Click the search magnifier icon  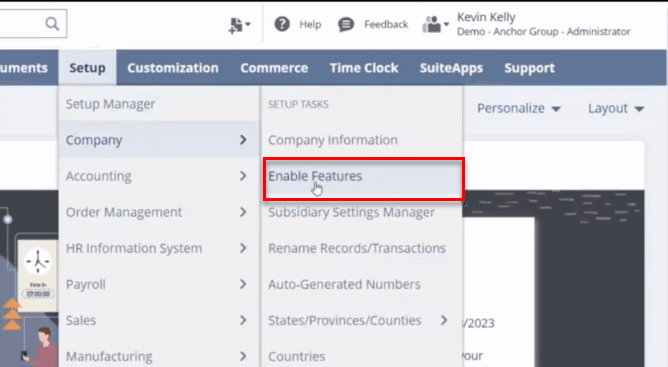pos(52,24)
